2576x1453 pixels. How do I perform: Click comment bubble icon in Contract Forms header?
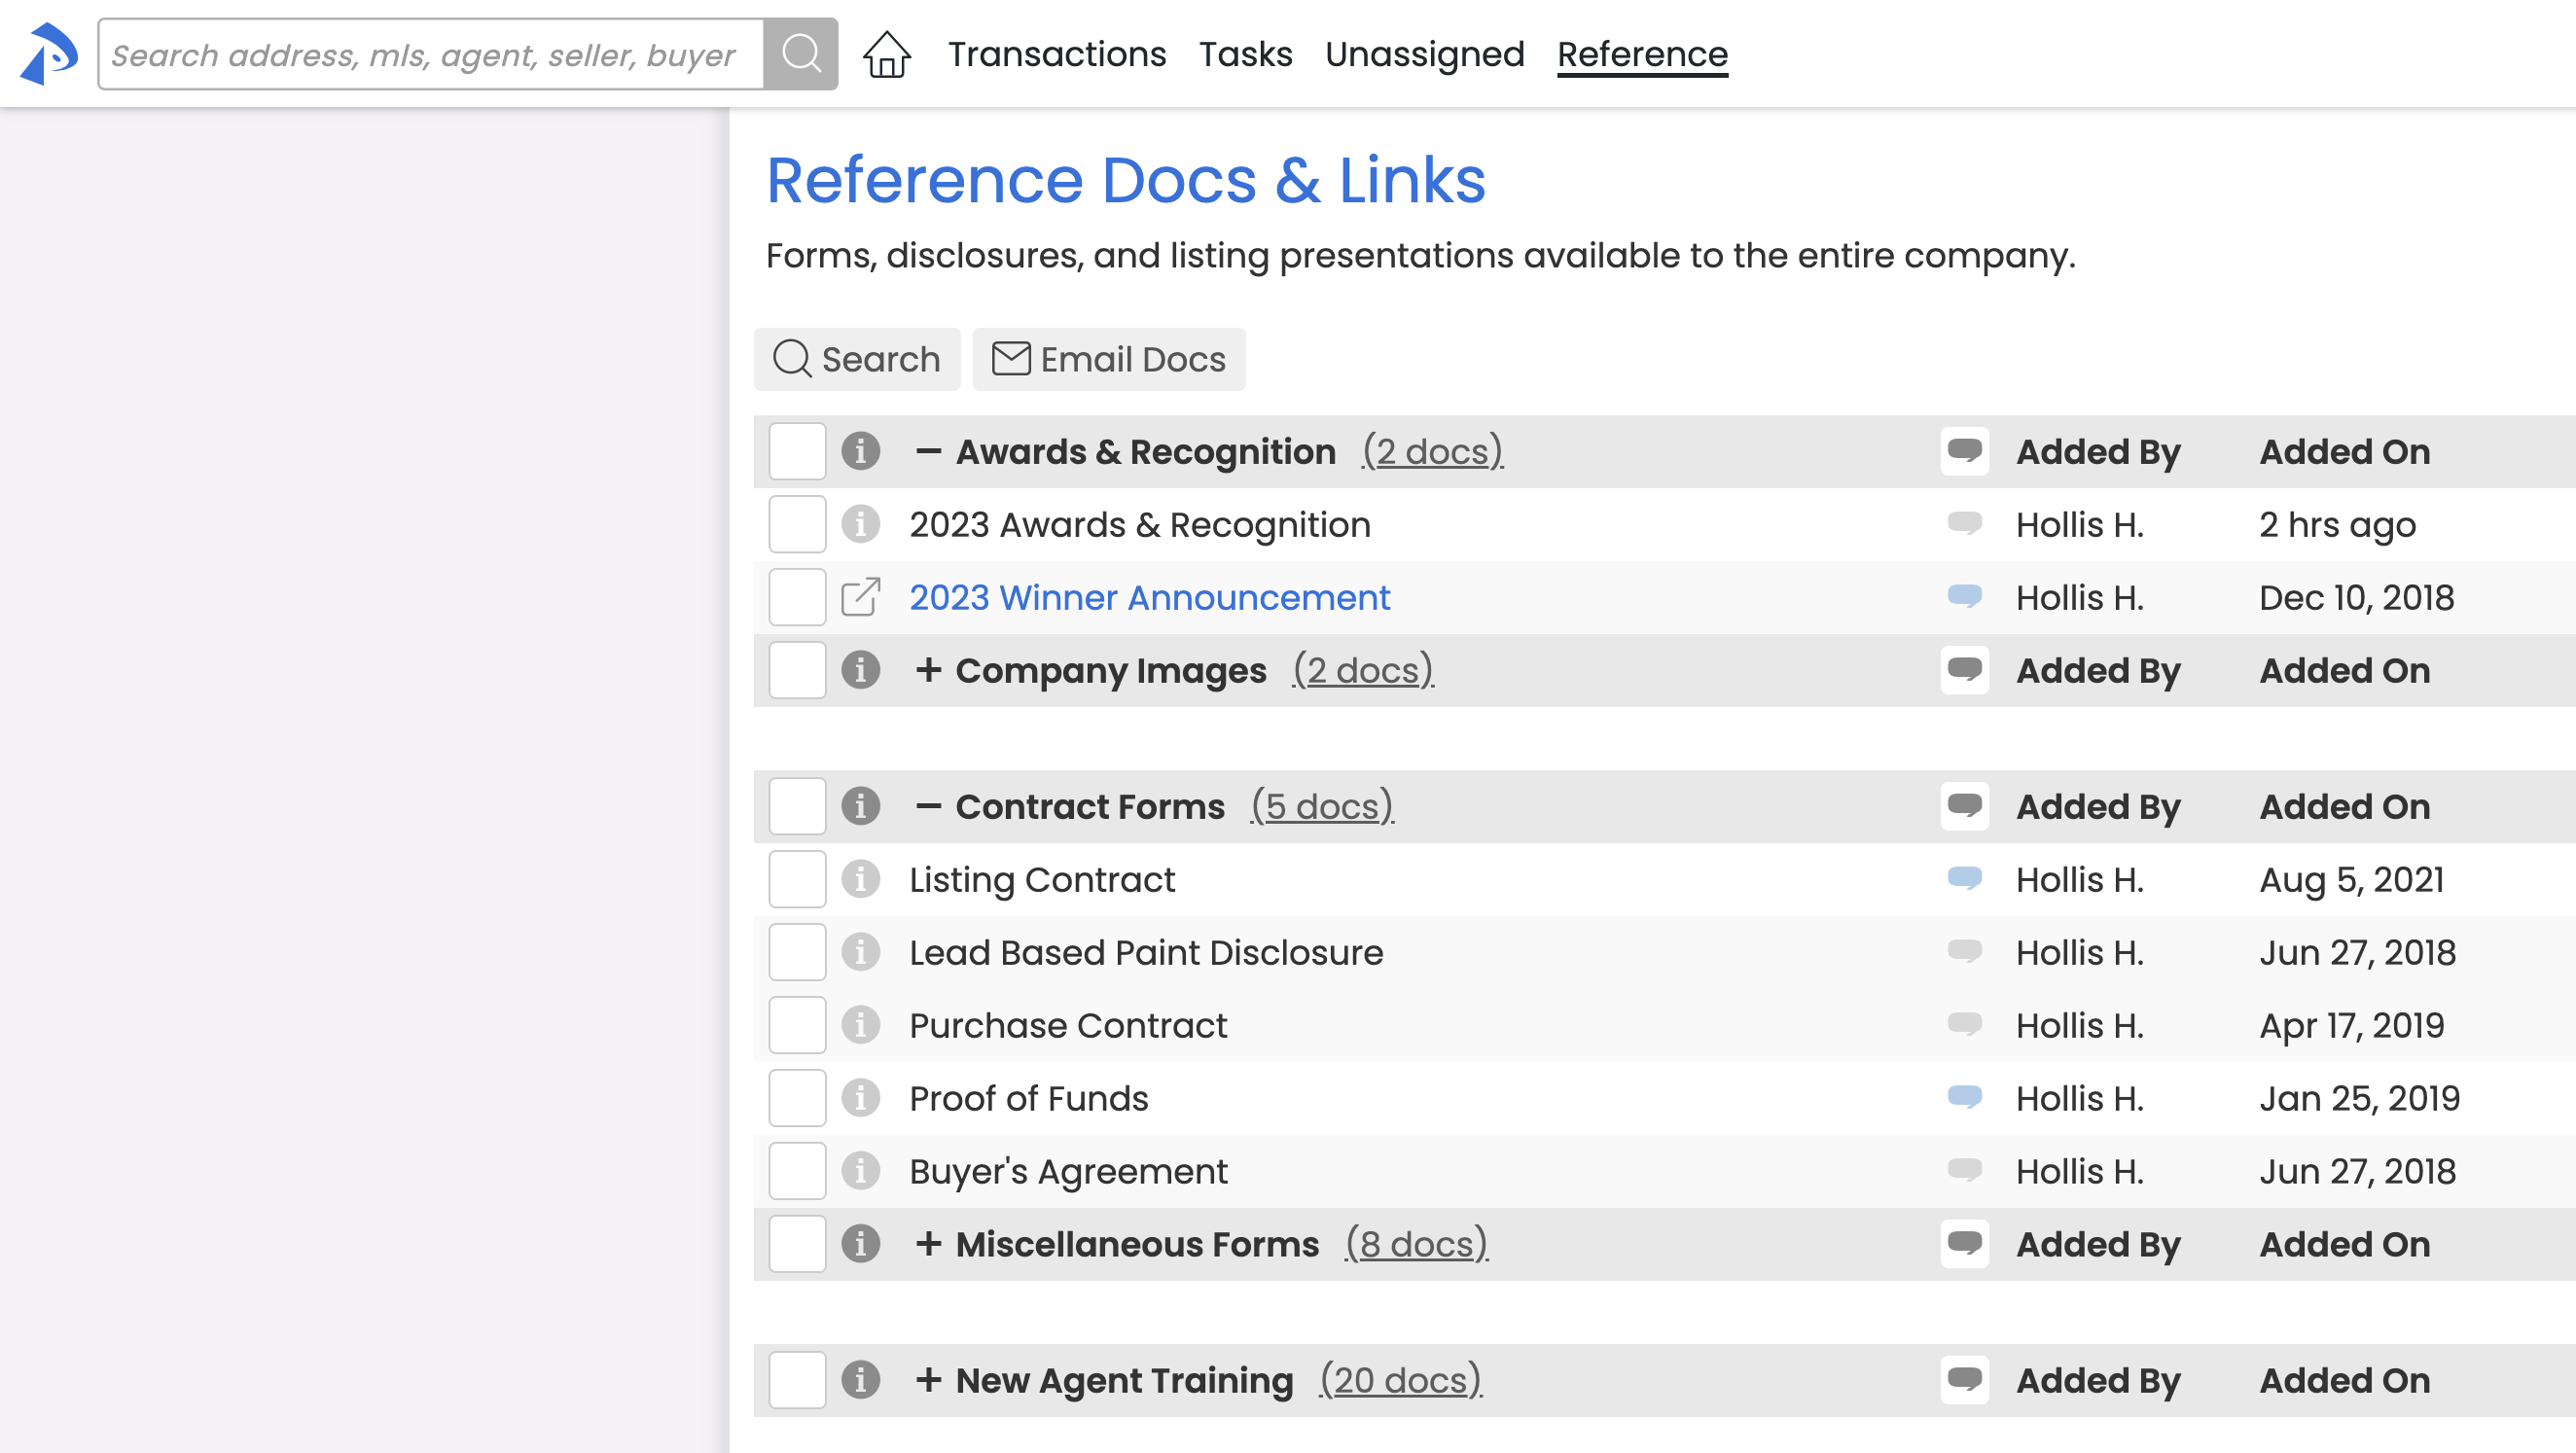point(1964,806)
